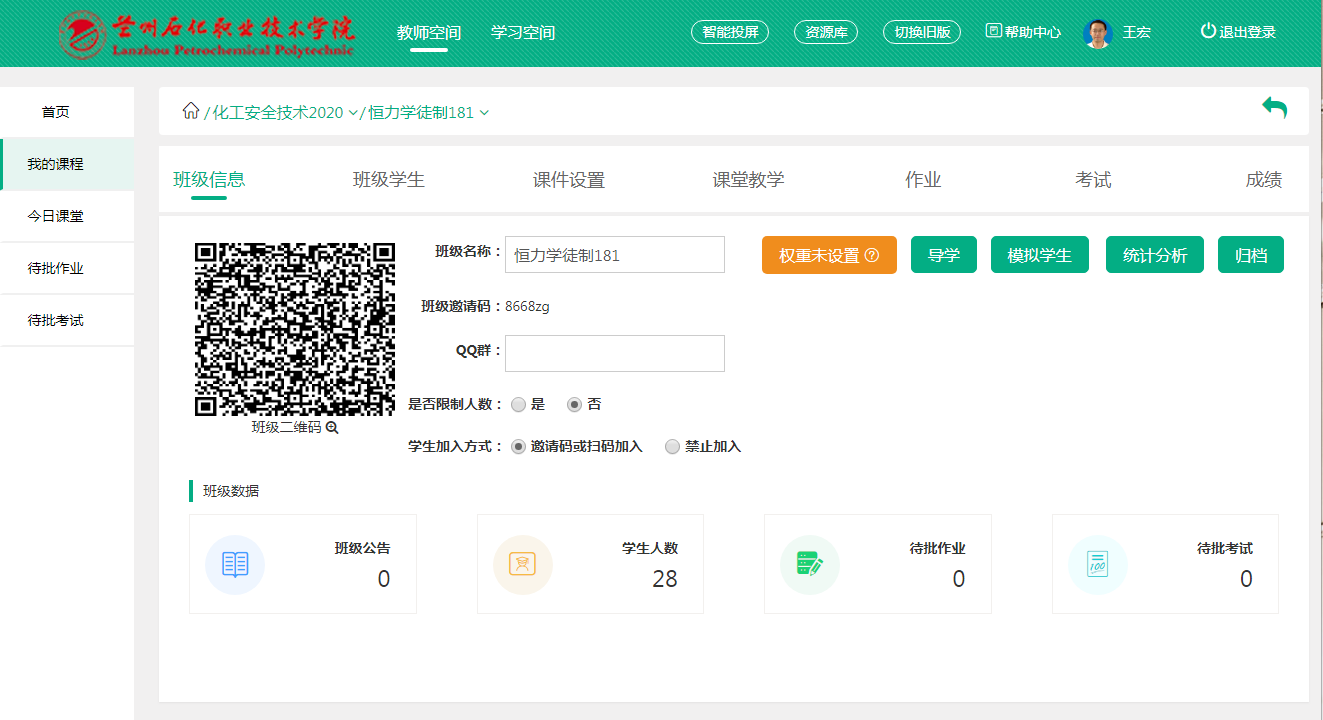Open the 课件设置 tab
Screen dimensions: 1323x720
point(569,180)
